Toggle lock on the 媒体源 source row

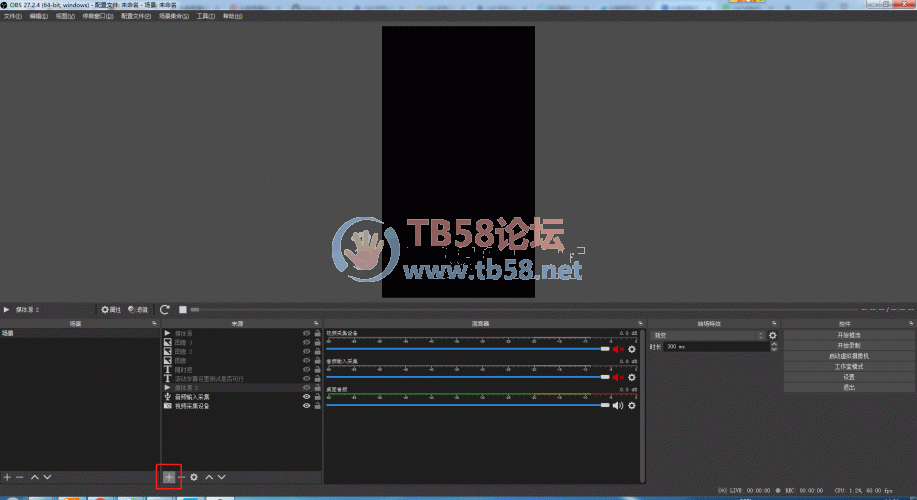318,333
